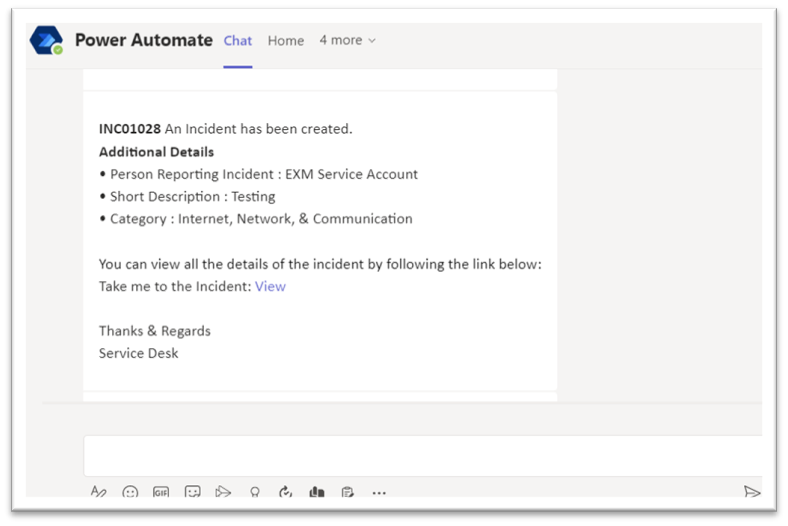Screen dimensions: 788x526
Task: Send the message with the arrow icon
Action: pyautogui.click(x=752, y=491)
